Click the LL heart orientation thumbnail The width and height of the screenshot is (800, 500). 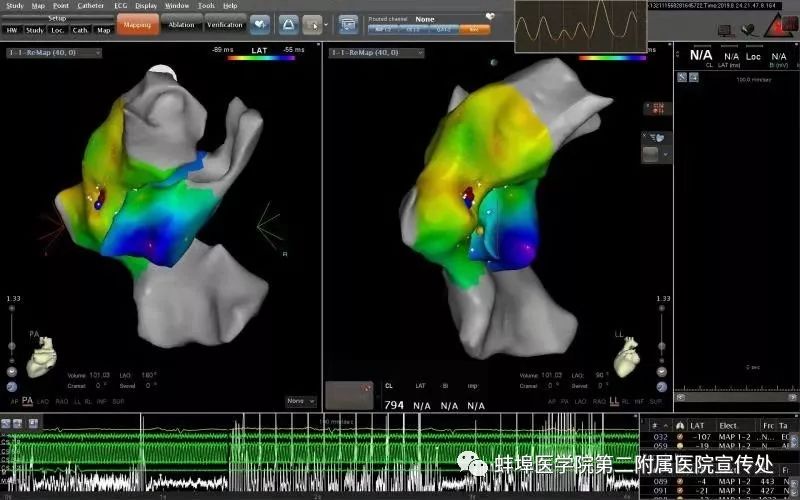(x=627, y=357)
